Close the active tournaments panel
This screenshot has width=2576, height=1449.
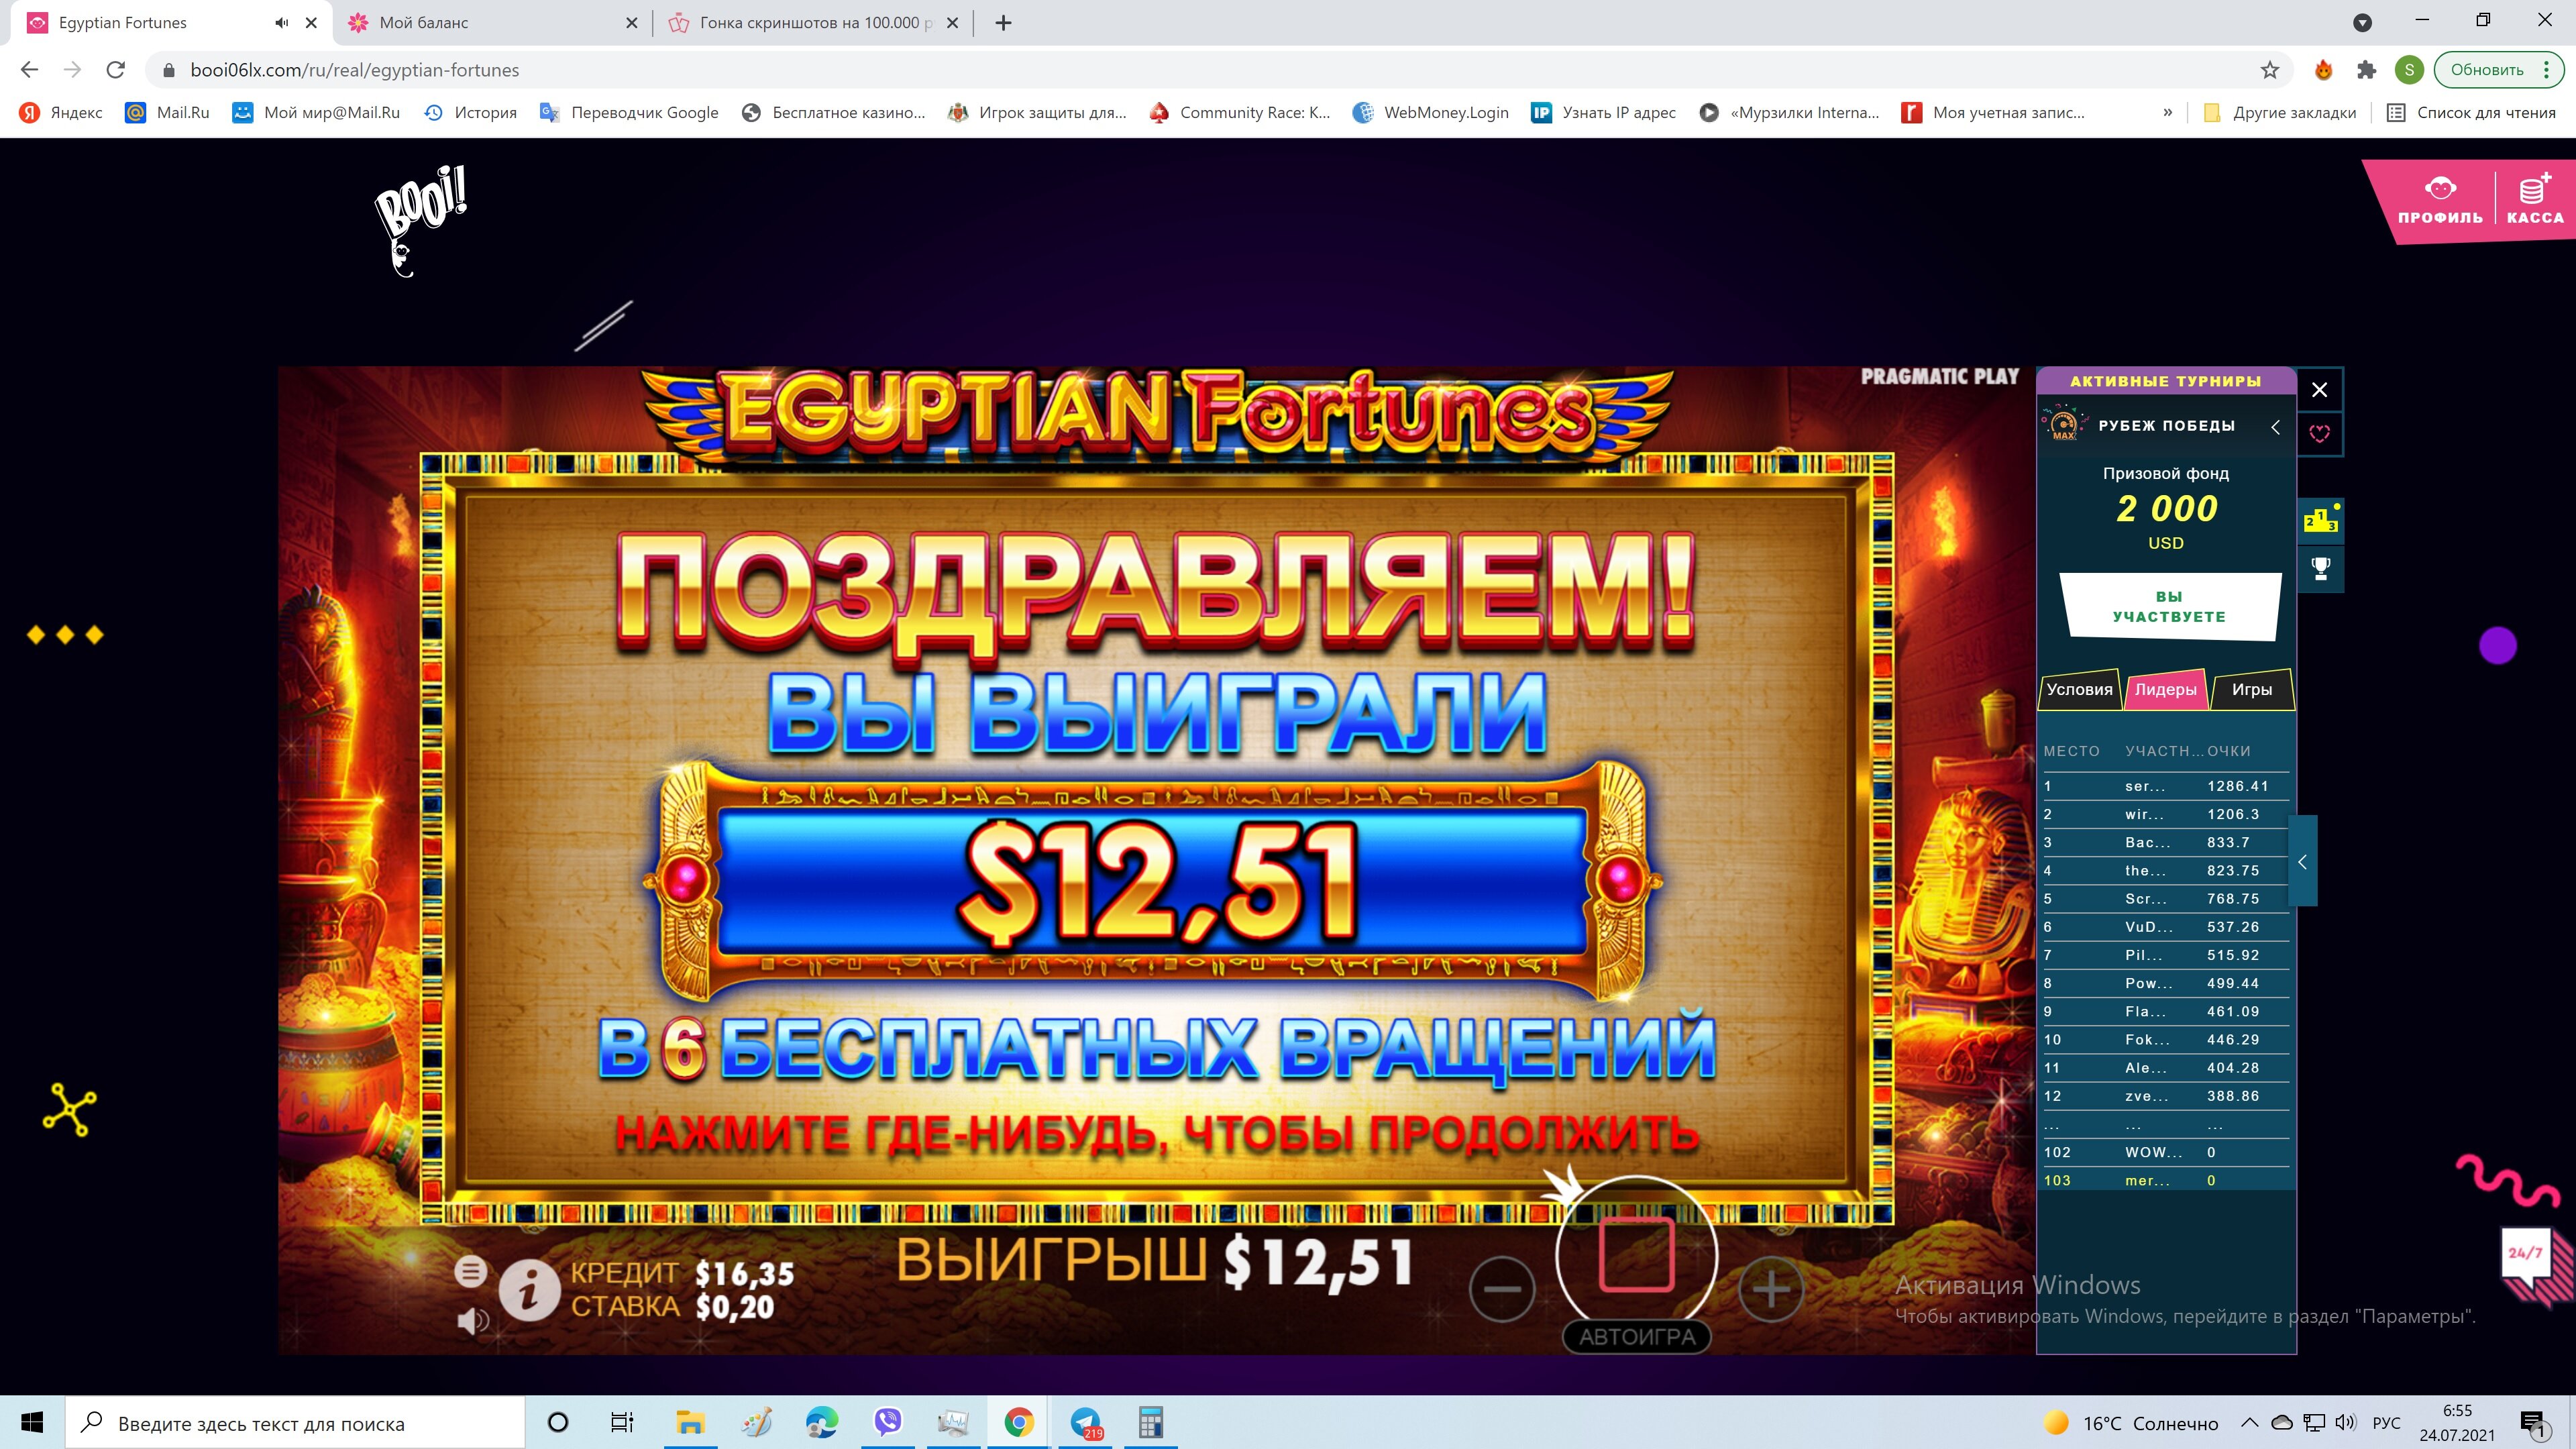(x=2320, y=390)
